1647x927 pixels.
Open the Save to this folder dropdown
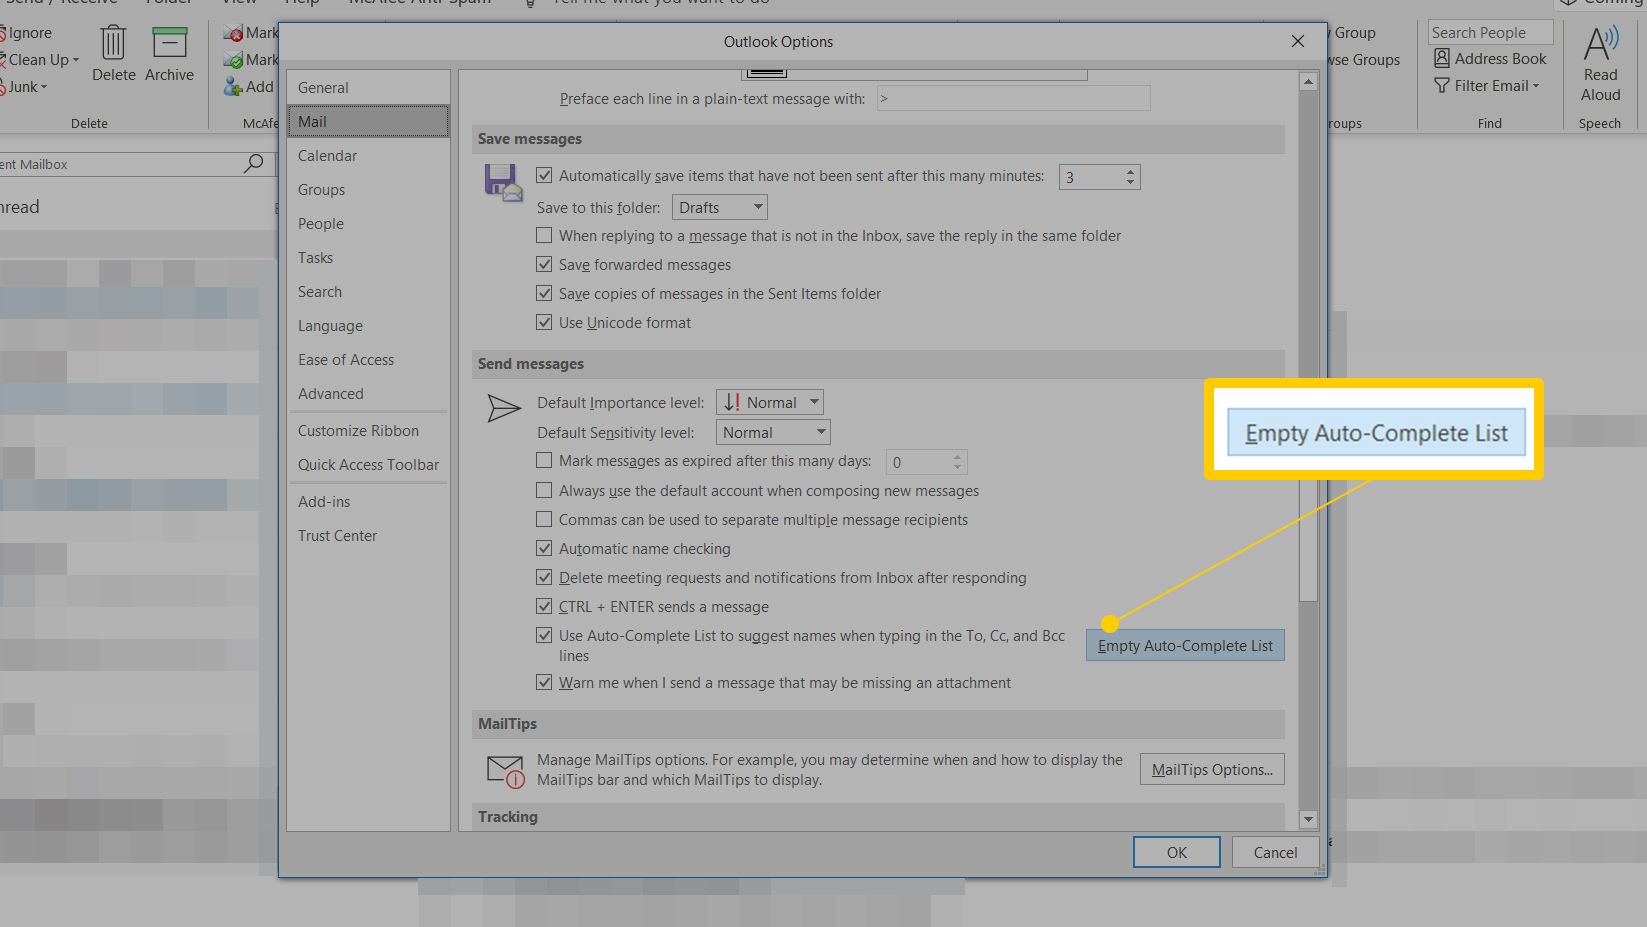[x=719, y=207]
